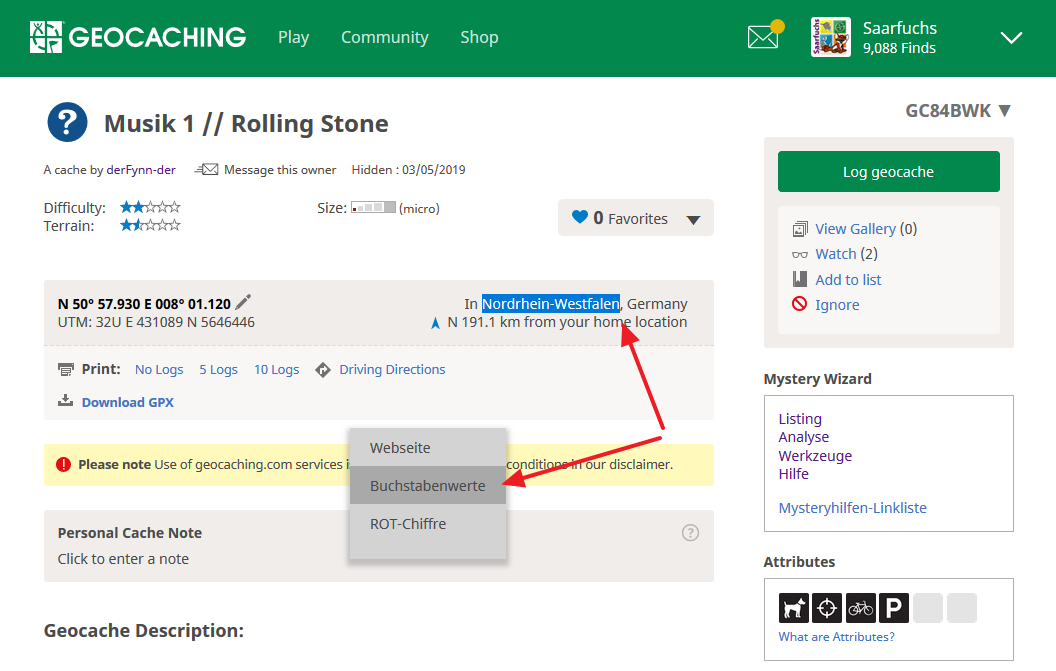Screen dimensions: 1056x671
Task: Click the Watch link
Action: pos(836,254)
